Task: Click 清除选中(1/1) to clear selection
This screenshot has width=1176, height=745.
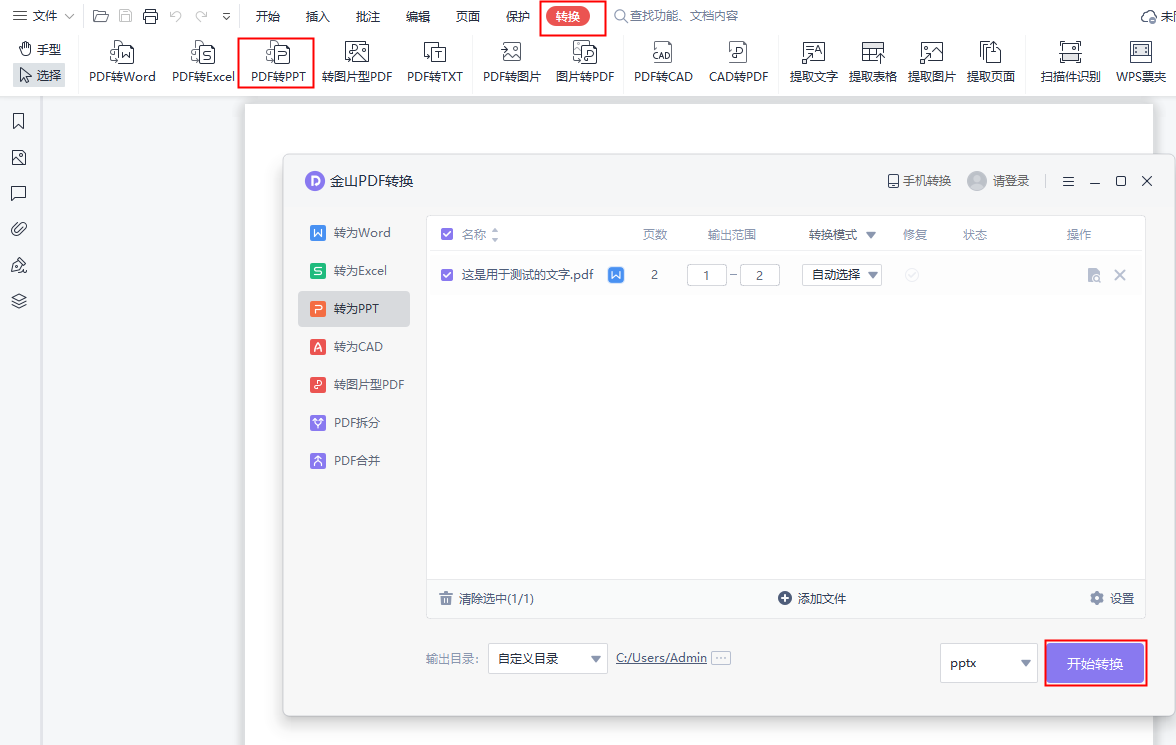Action: click(x=486, y=599)
